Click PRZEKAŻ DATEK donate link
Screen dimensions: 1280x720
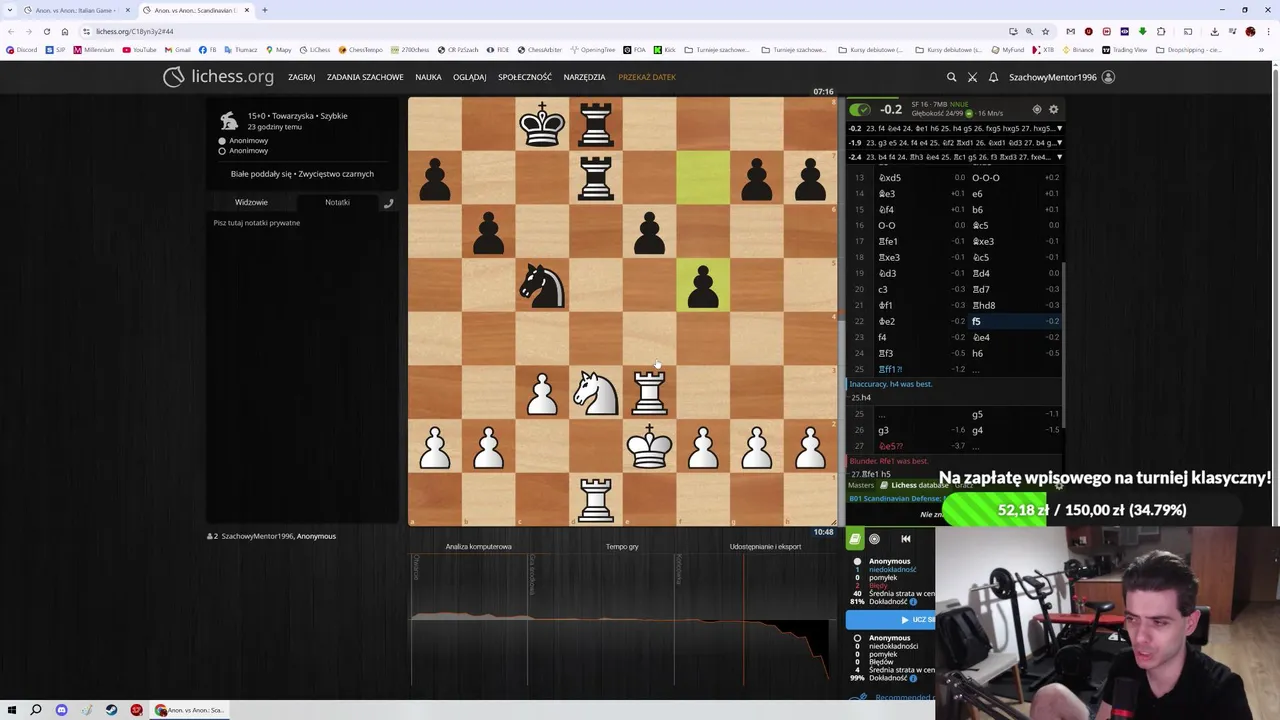[647, 77]
